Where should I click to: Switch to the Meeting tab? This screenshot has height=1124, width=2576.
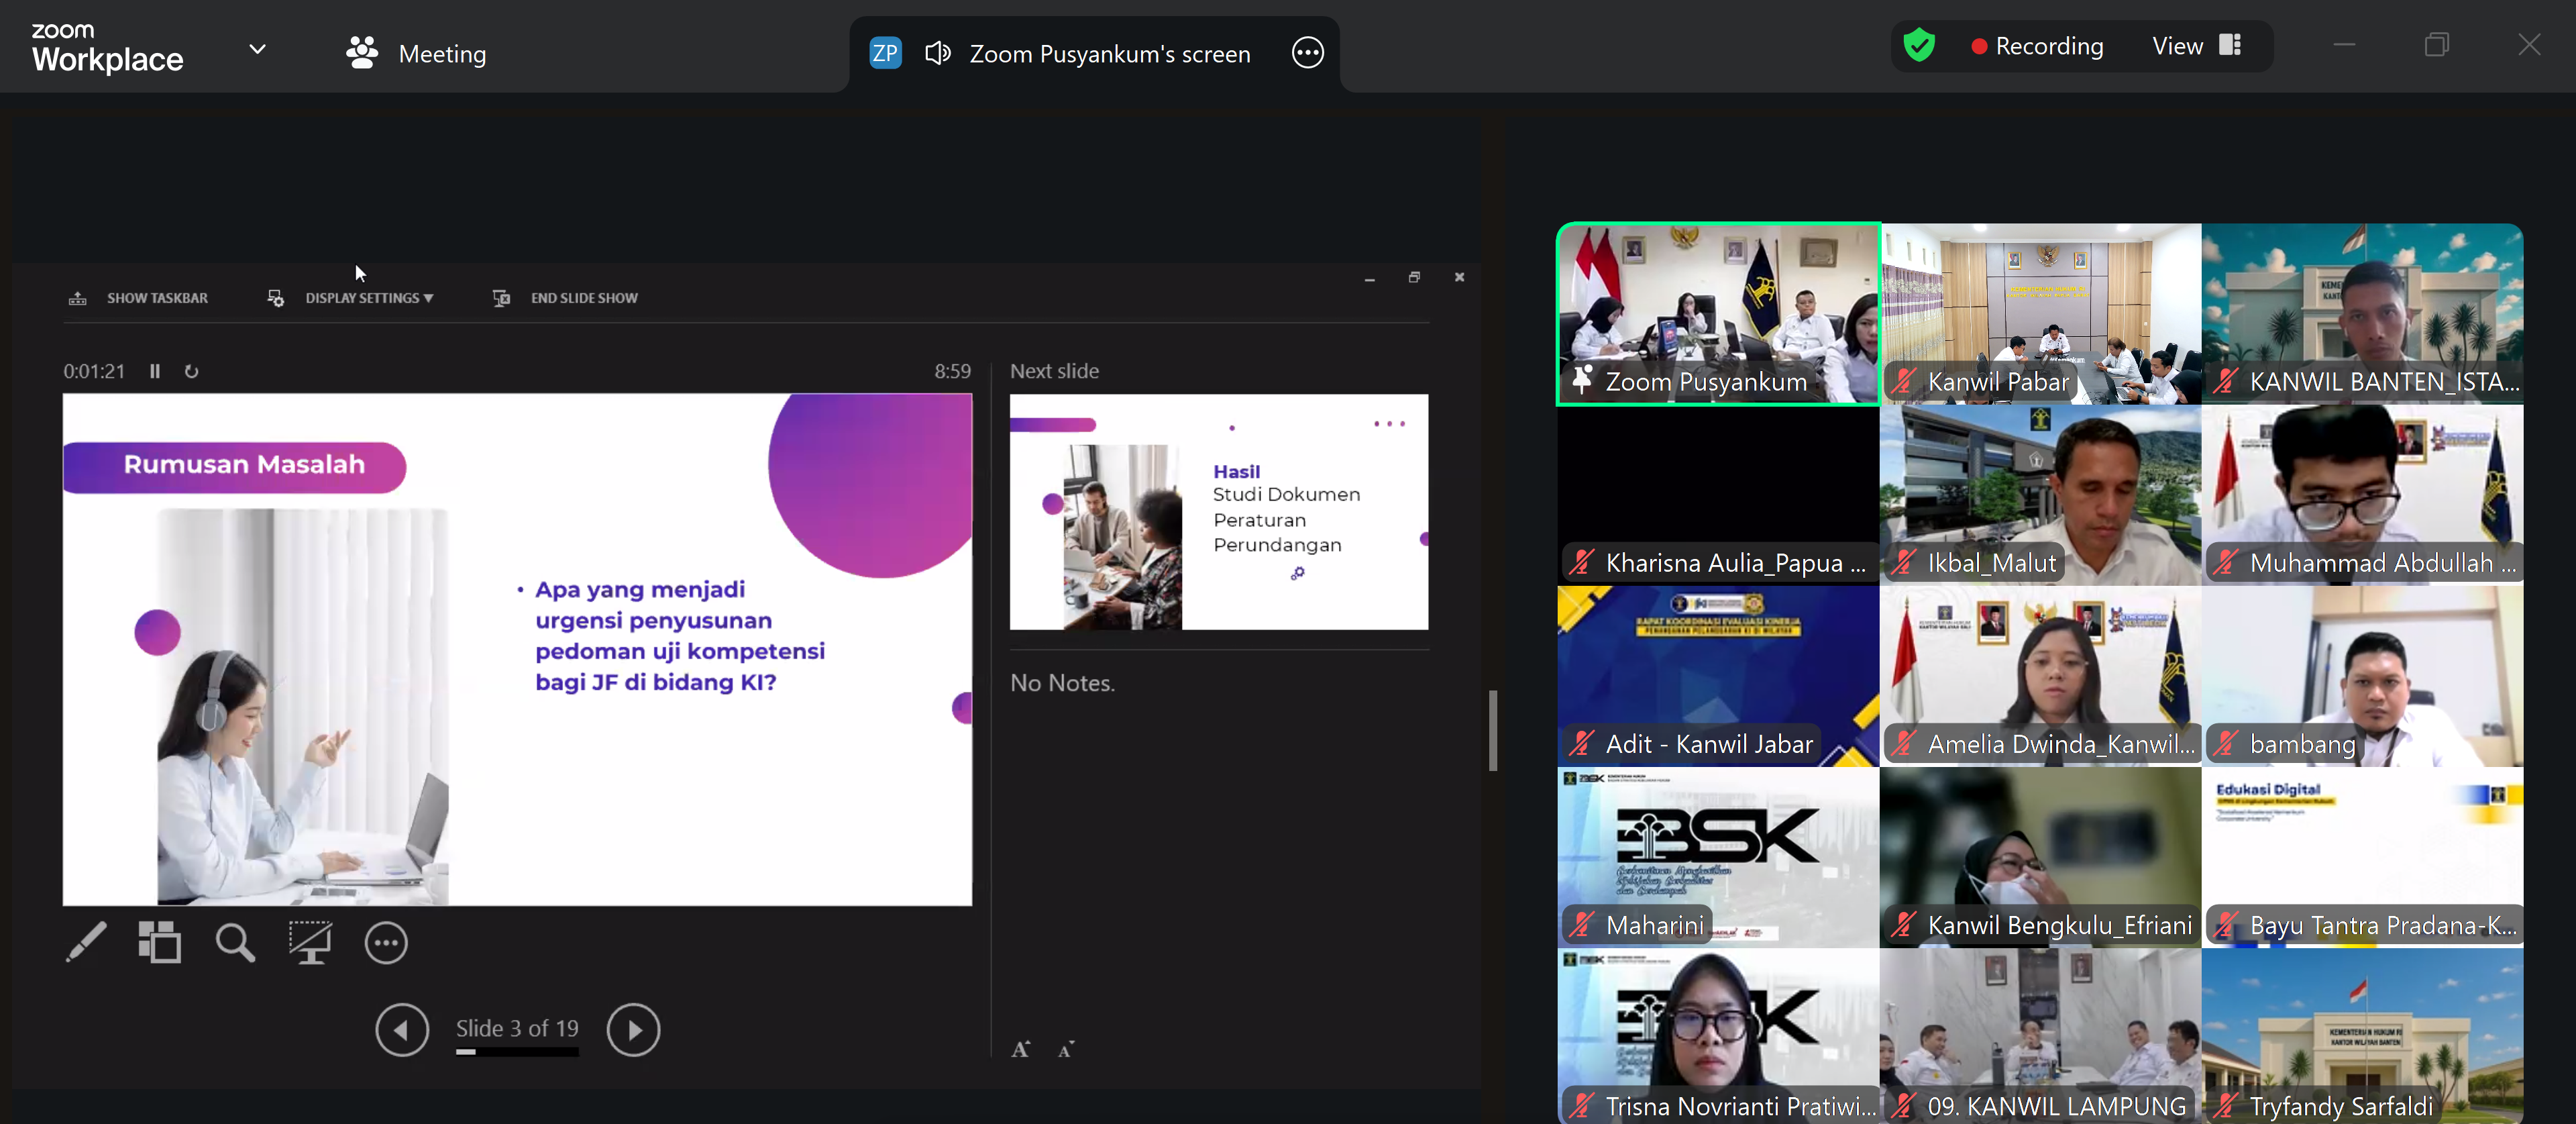click(x=415, y=53)
